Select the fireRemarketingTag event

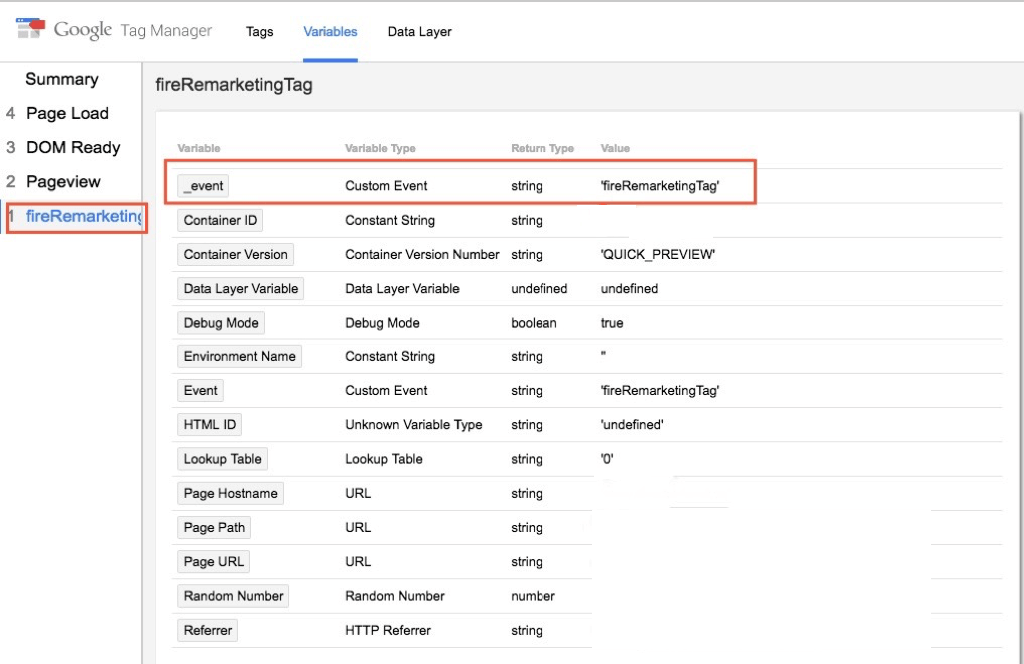tap(84, 216)
